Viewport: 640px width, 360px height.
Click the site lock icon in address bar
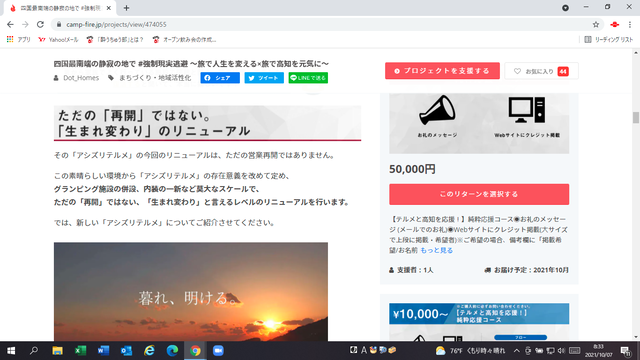59,24
